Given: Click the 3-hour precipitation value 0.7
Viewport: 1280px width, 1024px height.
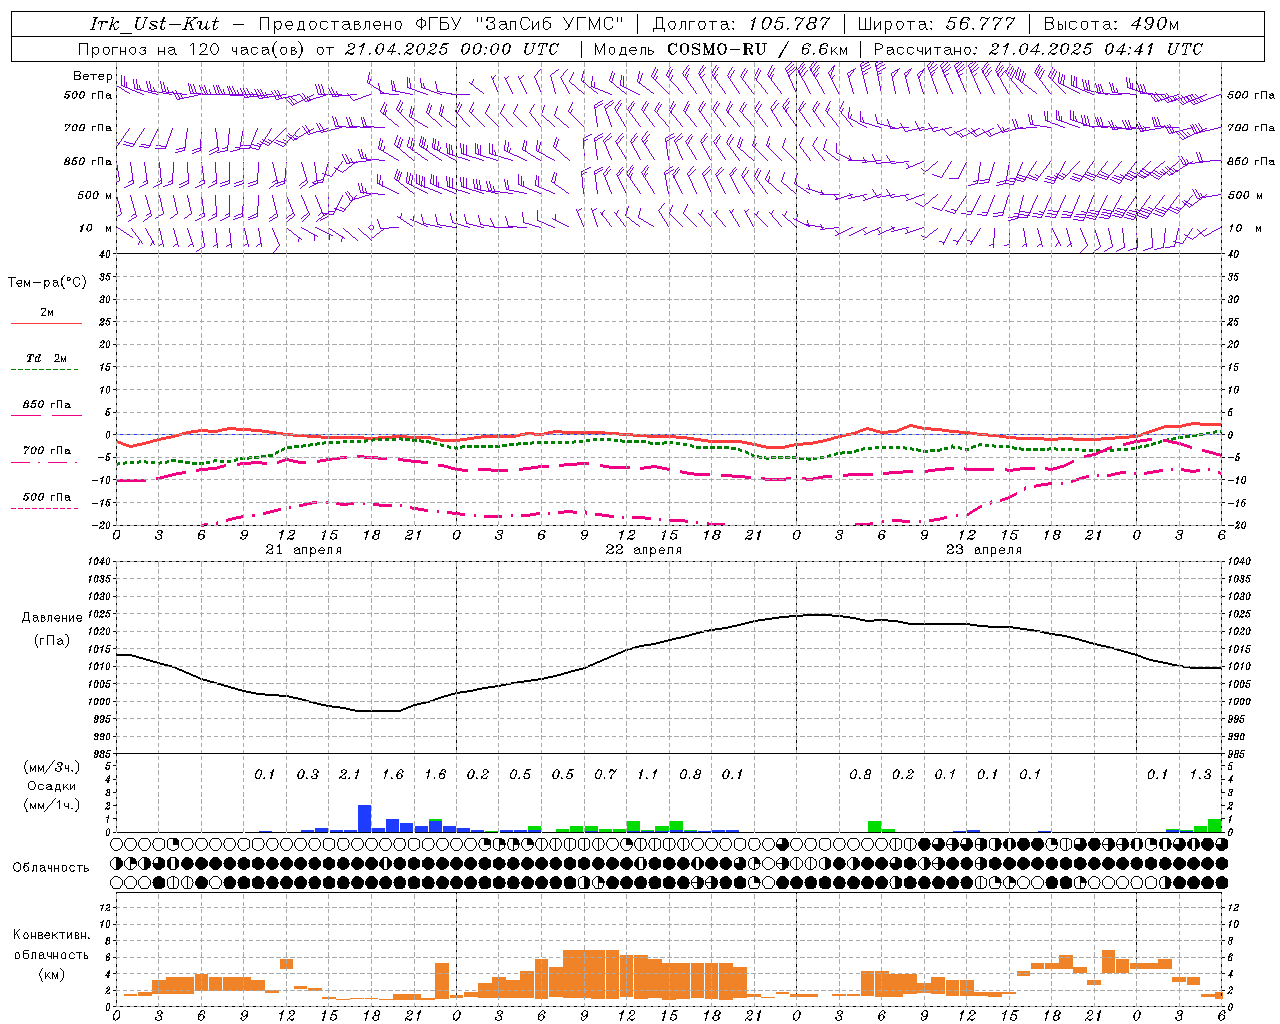Looking at the screenshot, I should click(x=605, y=774).
